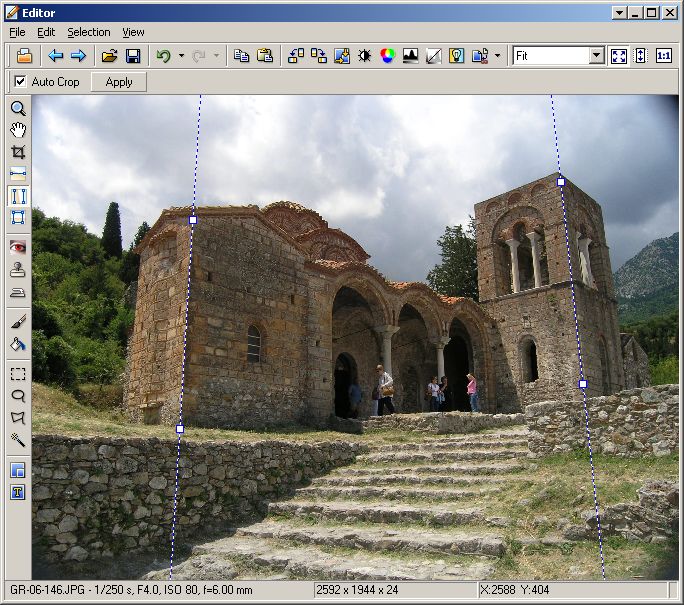Select the Clone Stamp tool
Viewport: 684px width, 605px height.
click(18, 269)
